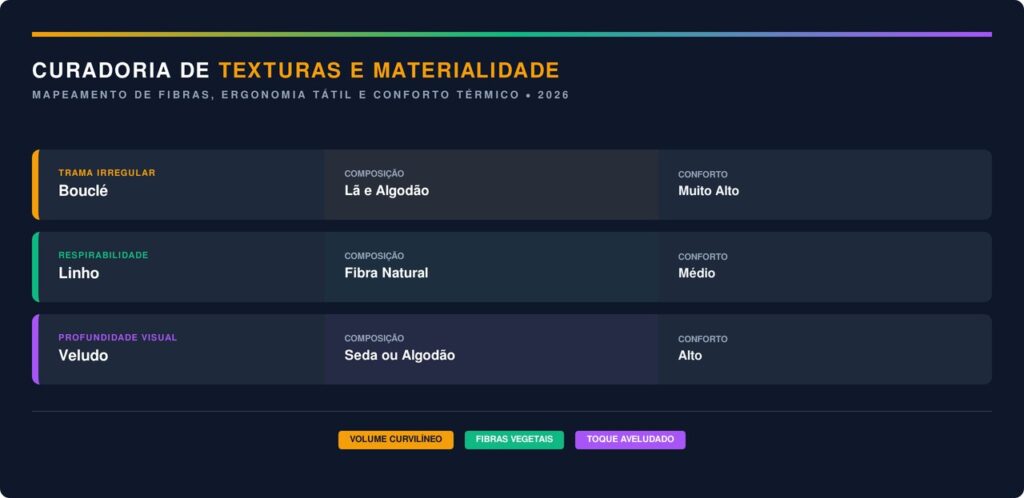Click the Mapeamento de Fibras subtitle text
This screenshot has width=1024, height=498.
pyautogui.click(x=300, y=95)
